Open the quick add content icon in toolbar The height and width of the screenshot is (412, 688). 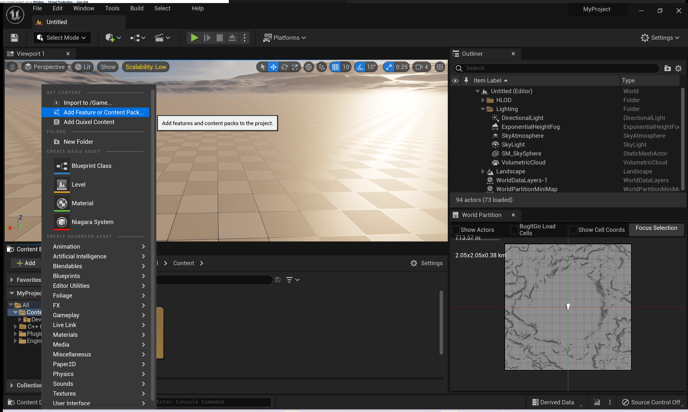113,38
